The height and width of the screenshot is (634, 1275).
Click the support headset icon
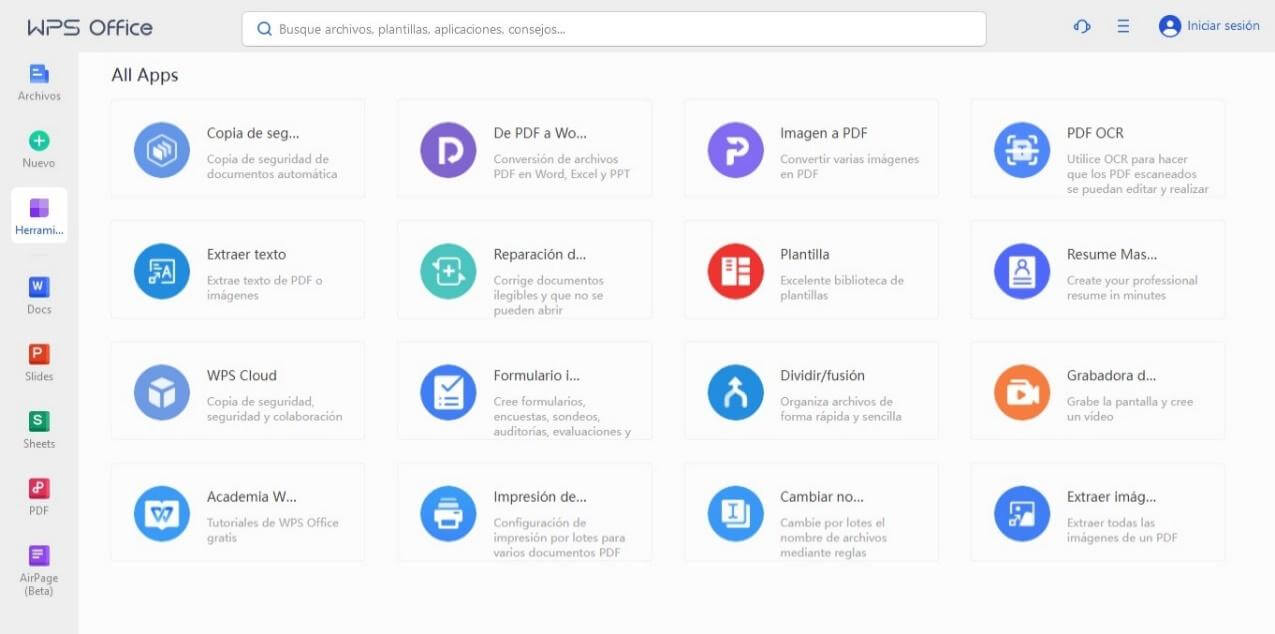pos(1081,27)
